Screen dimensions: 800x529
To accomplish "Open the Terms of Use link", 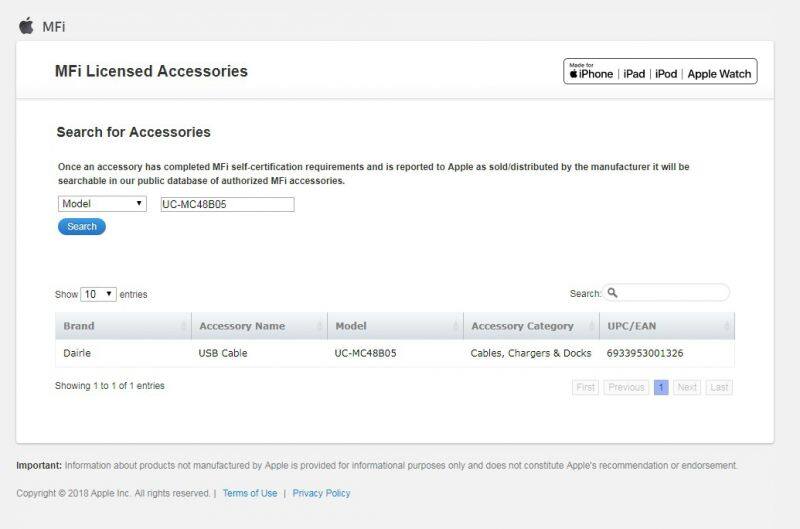I will [x=250, y=493].
